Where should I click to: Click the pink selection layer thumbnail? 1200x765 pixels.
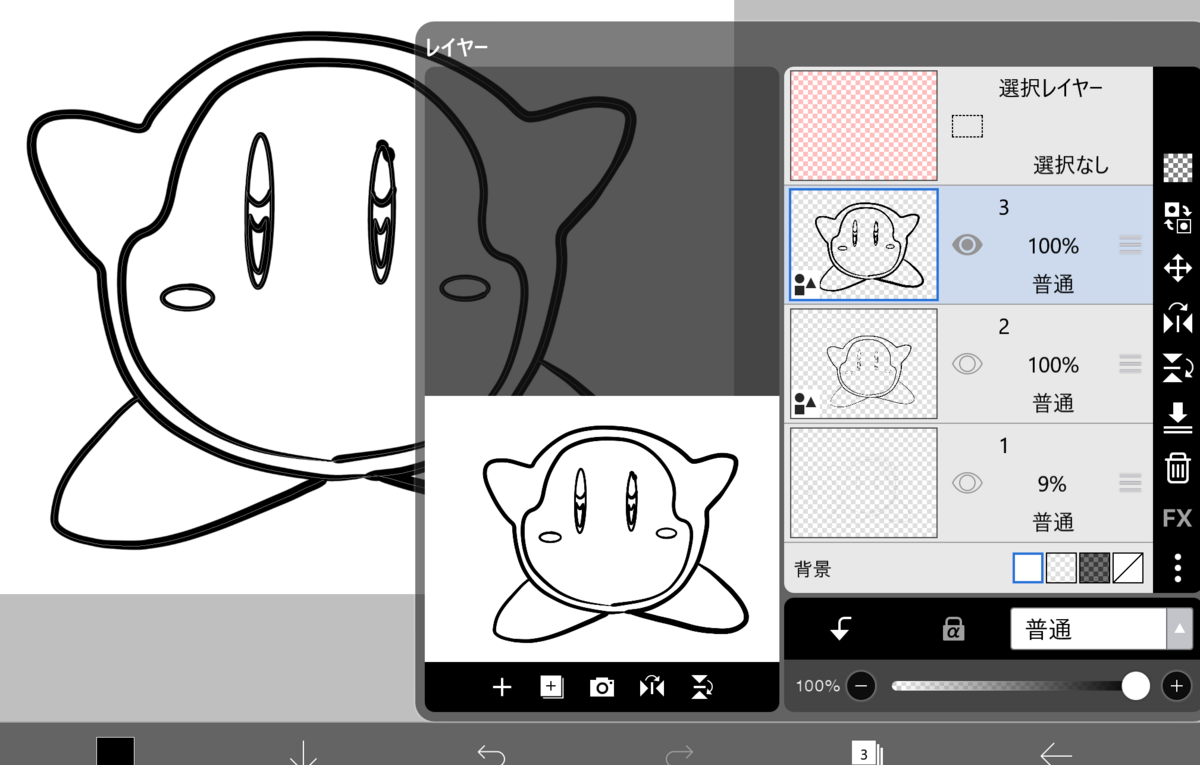pos(864,125)
